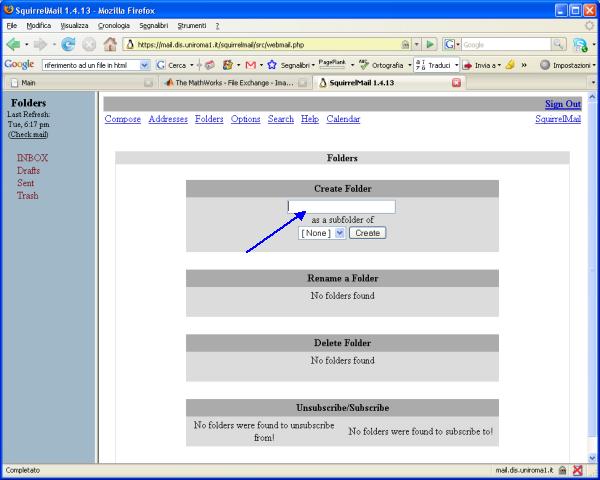Open the Strumenti menu
600x480 pixels.
click(190, 24)
